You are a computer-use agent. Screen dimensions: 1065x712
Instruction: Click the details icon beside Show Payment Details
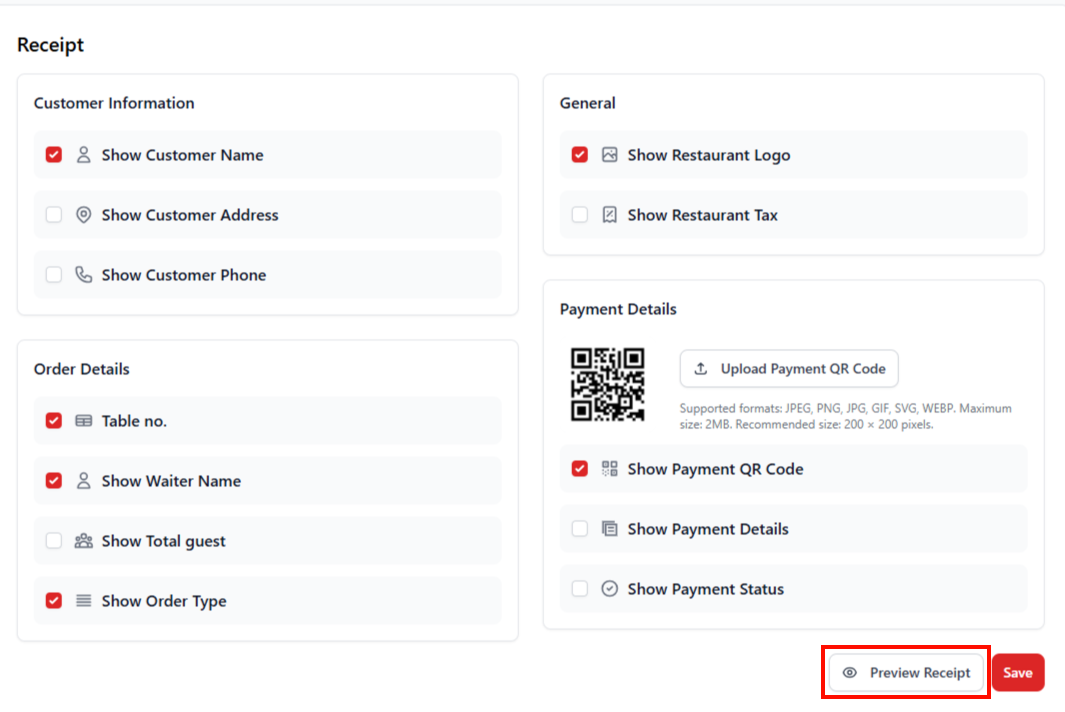pyautogui.click(x=610, y=529)
